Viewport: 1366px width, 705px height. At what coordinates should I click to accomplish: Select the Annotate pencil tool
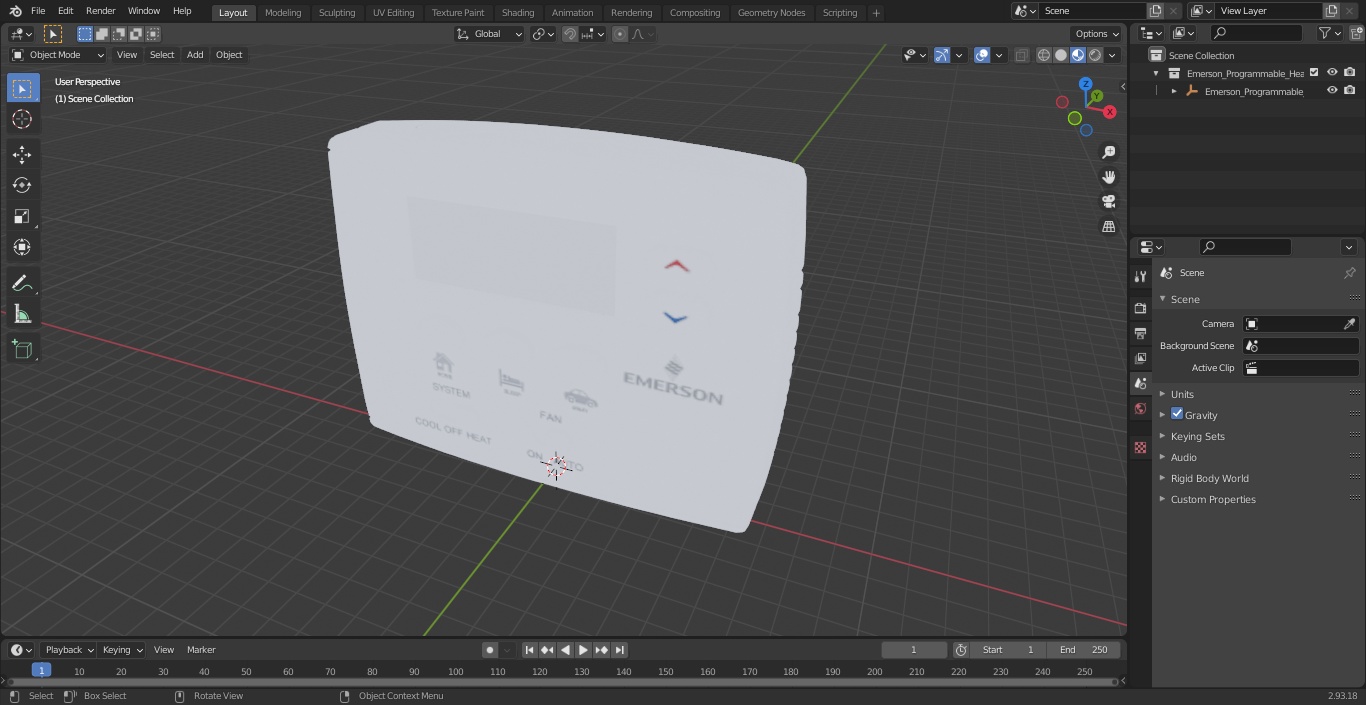point(22,283)
